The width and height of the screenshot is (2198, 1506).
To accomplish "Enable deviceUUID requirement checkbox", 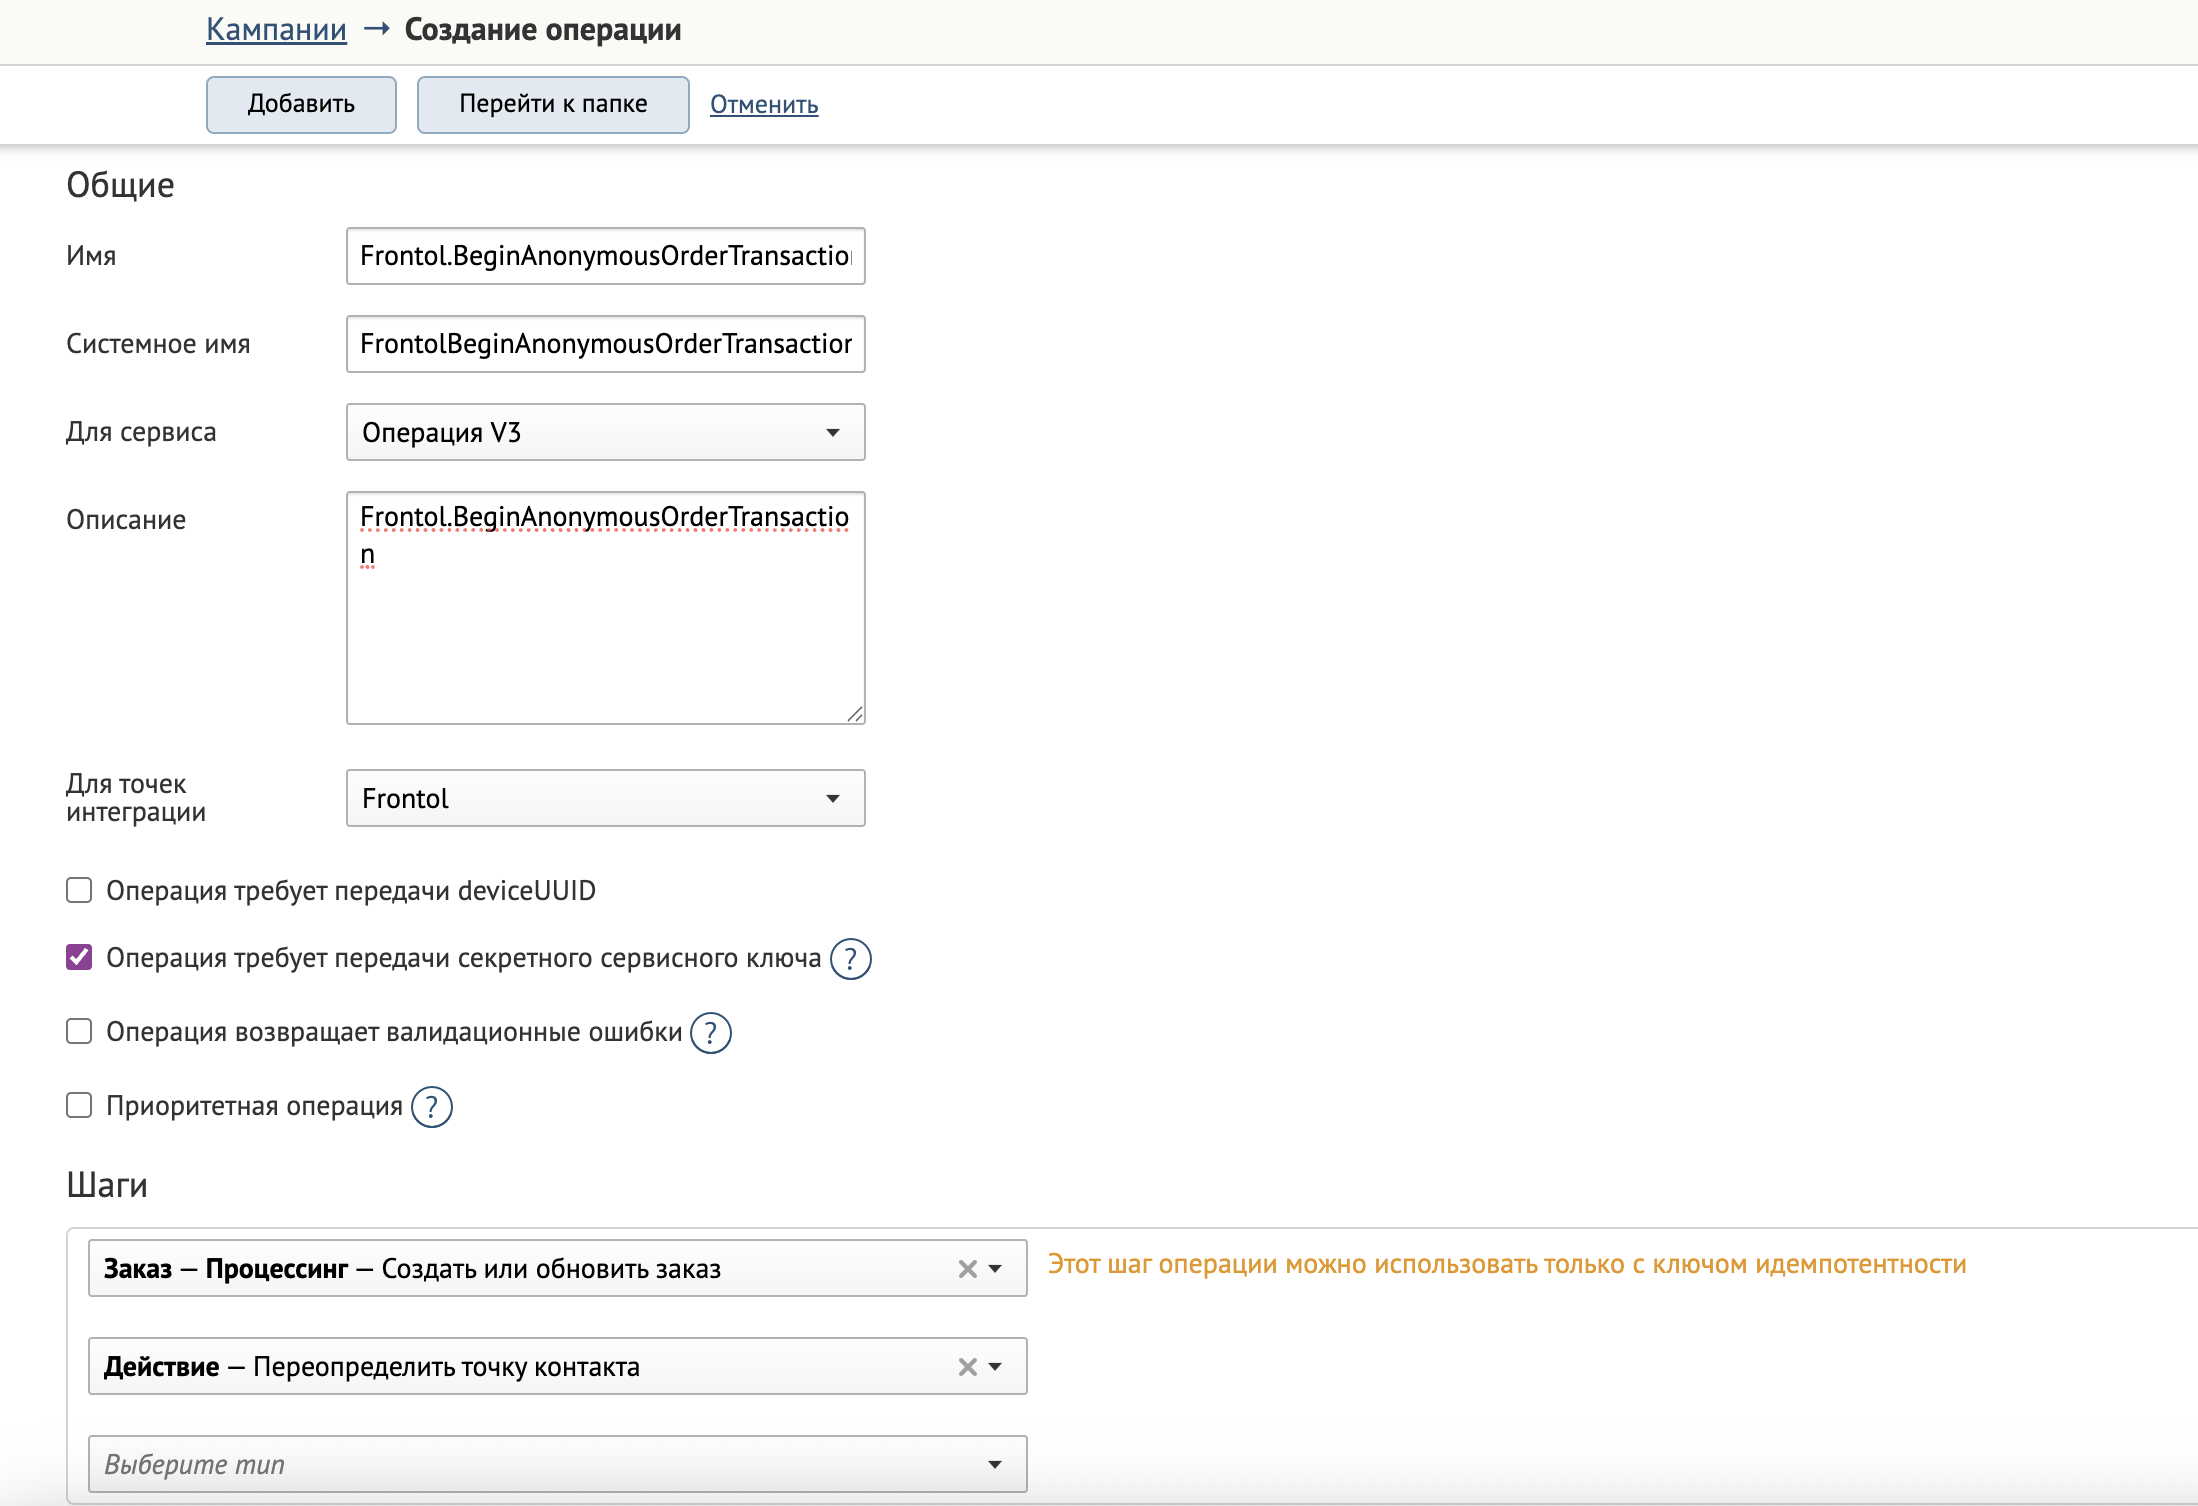I will (79, 890).
